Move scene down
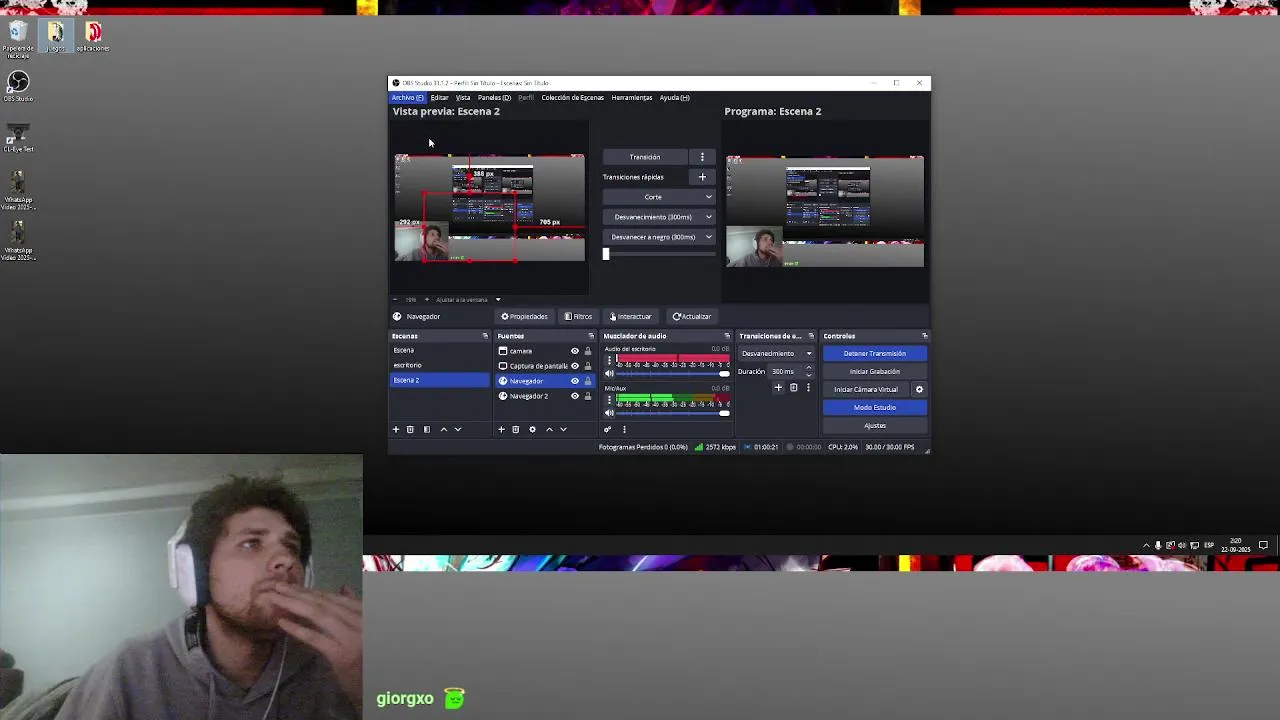The width and height of the screenshot is (1280, 720). pos(458,429)
